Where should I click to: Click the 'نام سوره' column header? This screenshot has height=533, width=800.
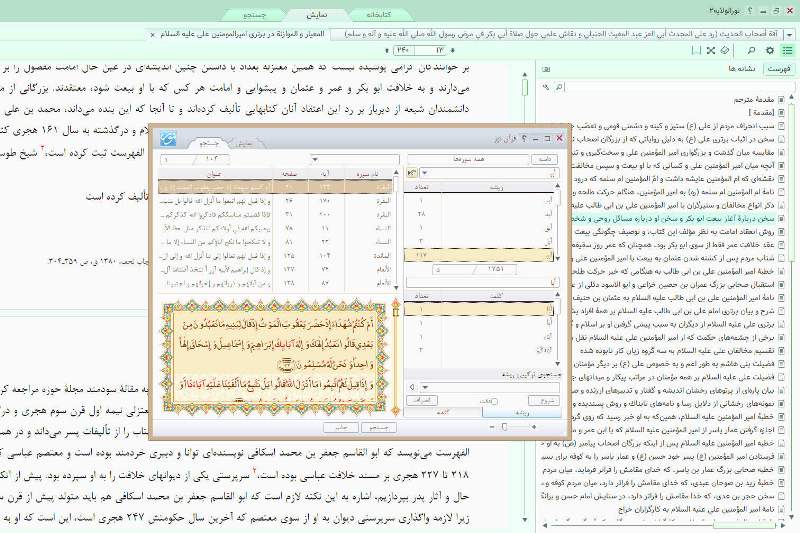(x=368, y=174)
